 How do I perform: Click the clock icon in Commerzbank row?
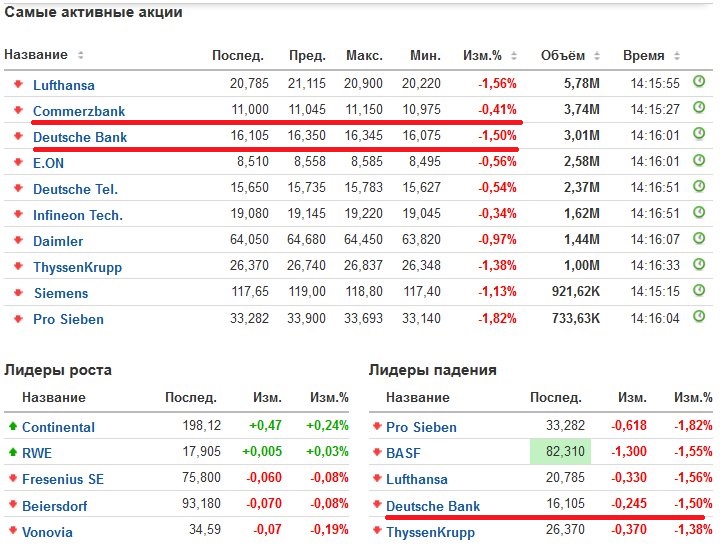point(699,109)
